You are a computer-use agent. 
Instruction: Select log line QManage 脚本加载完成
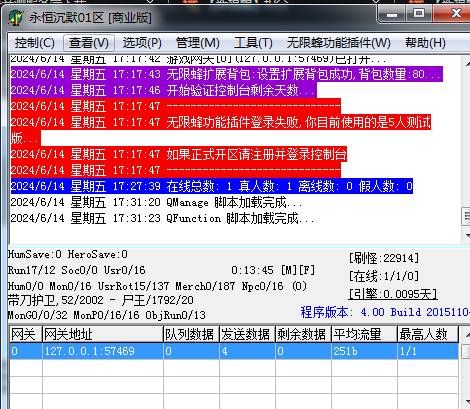[x=157, y=202]
